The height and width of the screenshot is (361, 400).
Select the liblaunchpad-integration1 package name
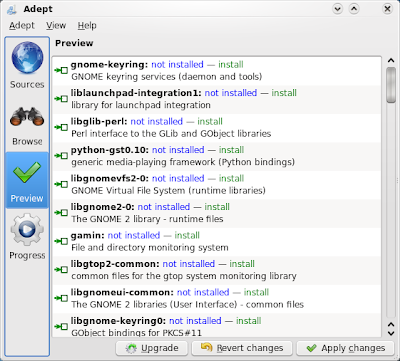coord(136,93)
